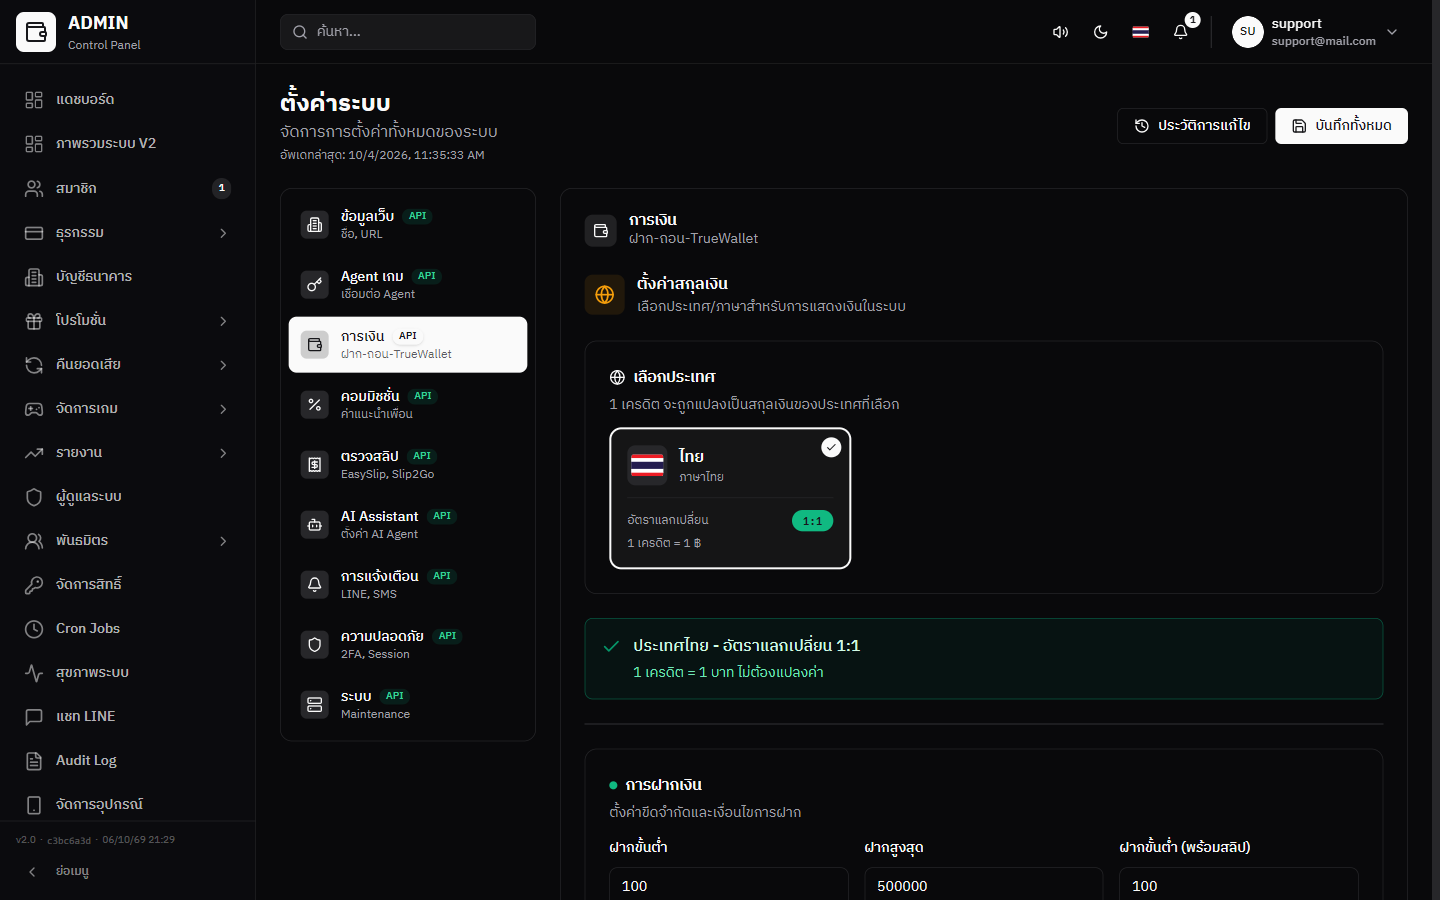The image size is (1440, 900).
Task: Expand the support account dropdown chevron
Action: pos(1392,32)
